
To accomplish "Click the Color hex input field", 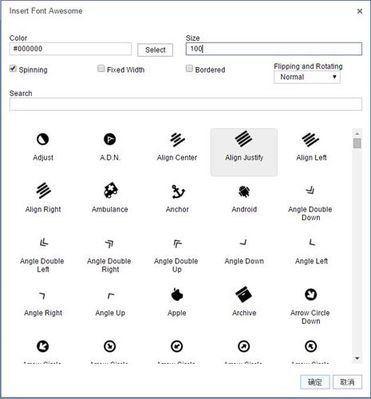I will coord(70,49).
